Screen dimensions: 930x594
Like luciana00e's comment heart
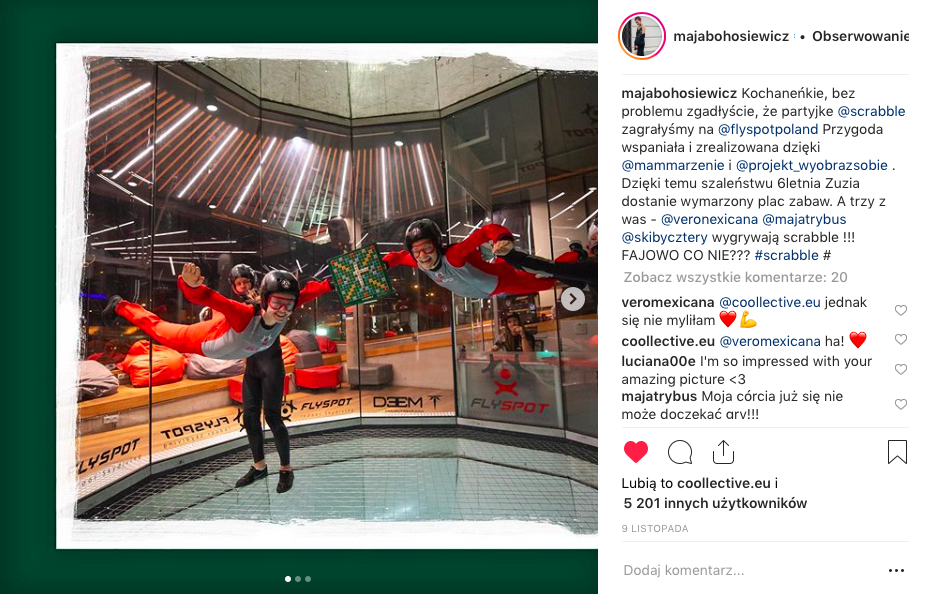click(900, 369)
